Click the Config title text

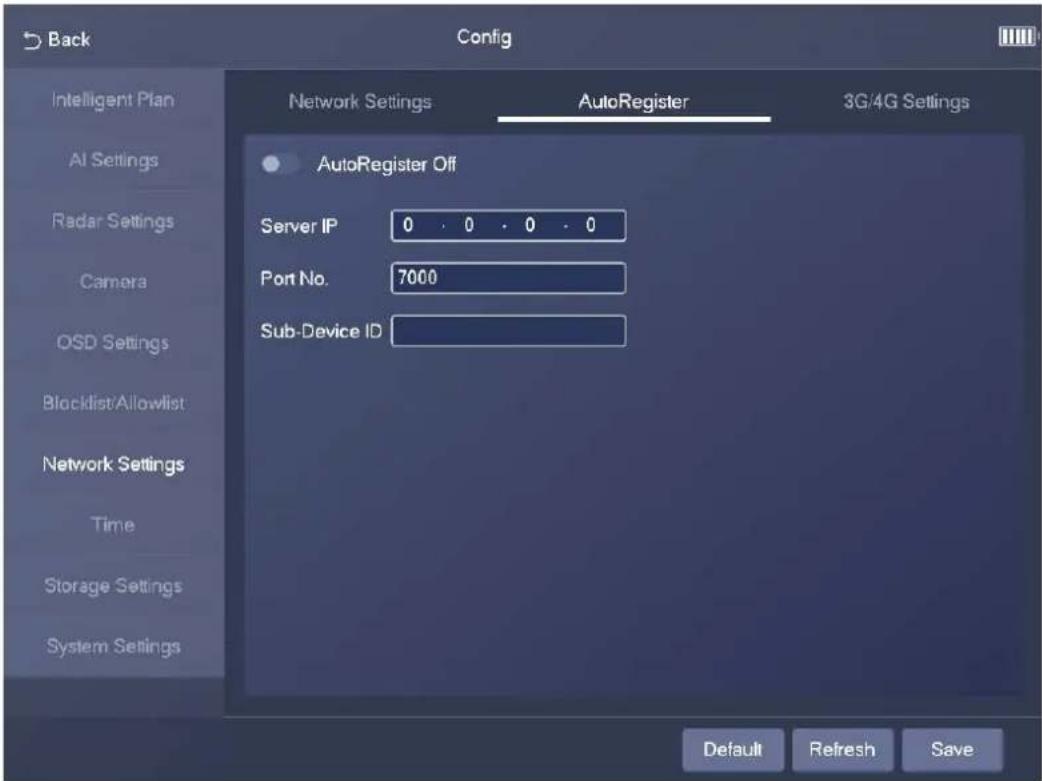[484, 37]
